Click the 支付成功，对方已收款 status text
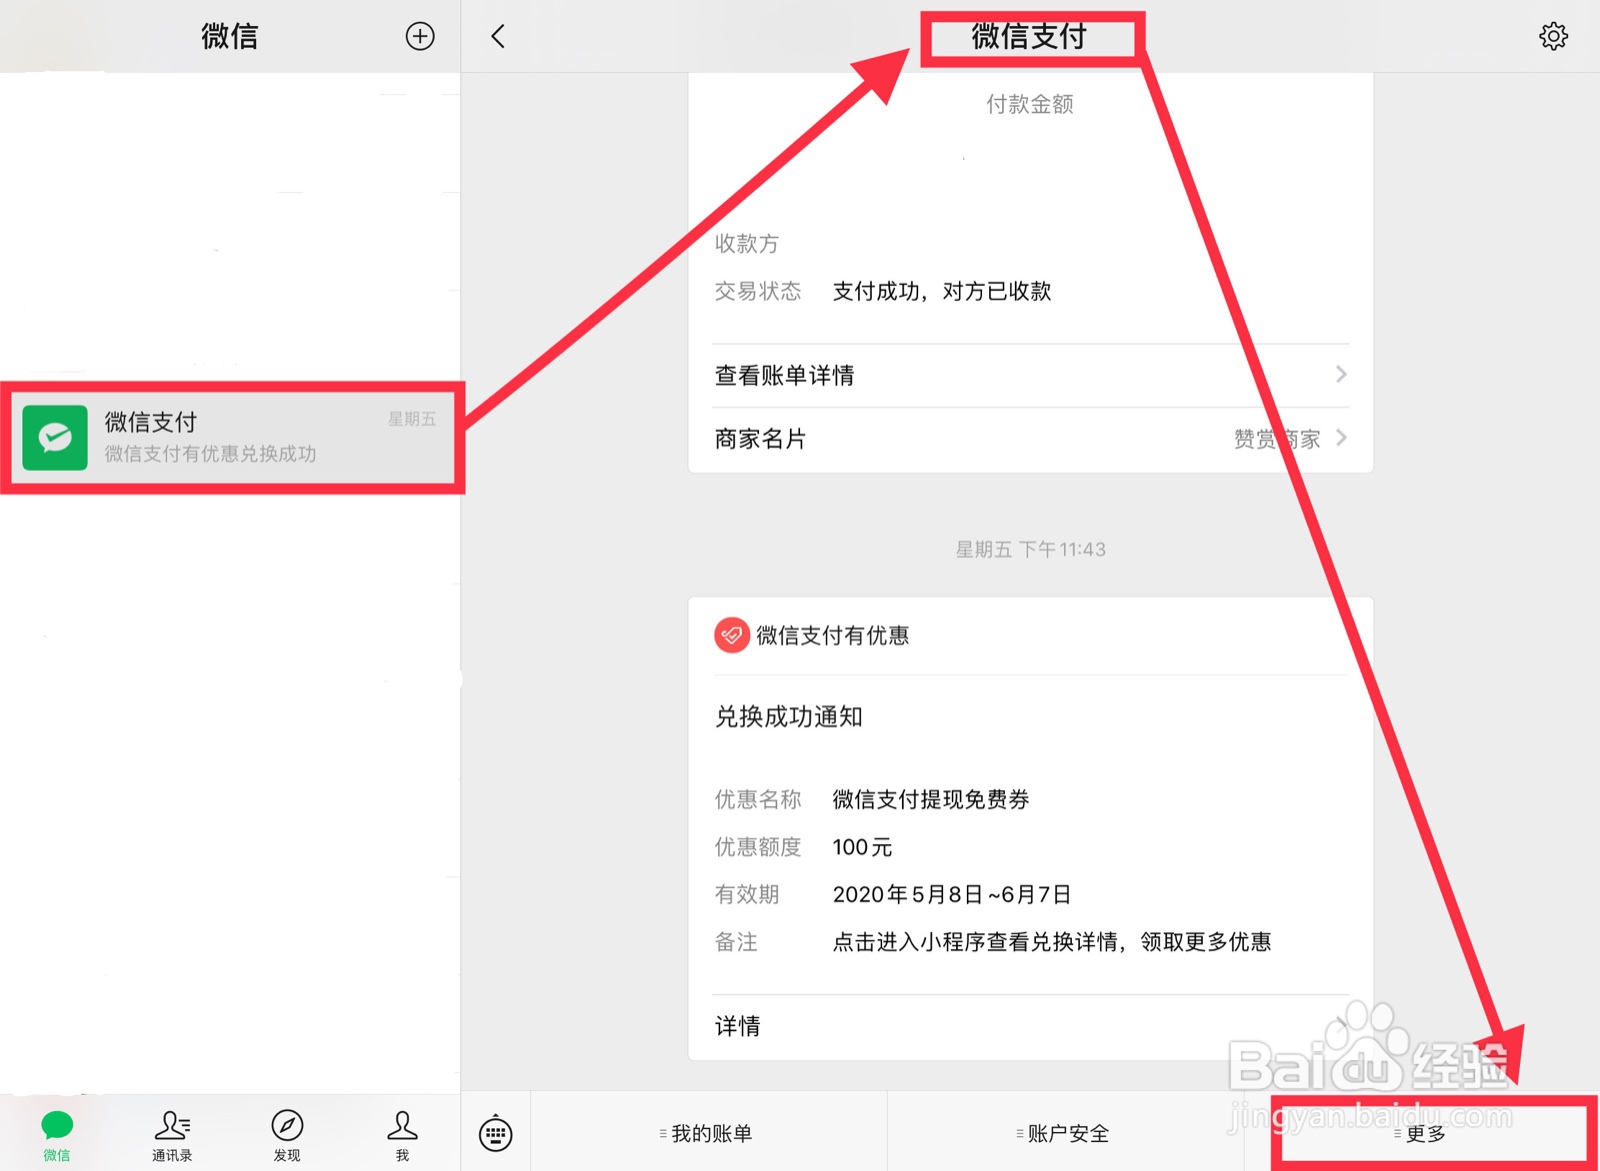Screen dimensions: 1600x1171 [x=942, y=291]
